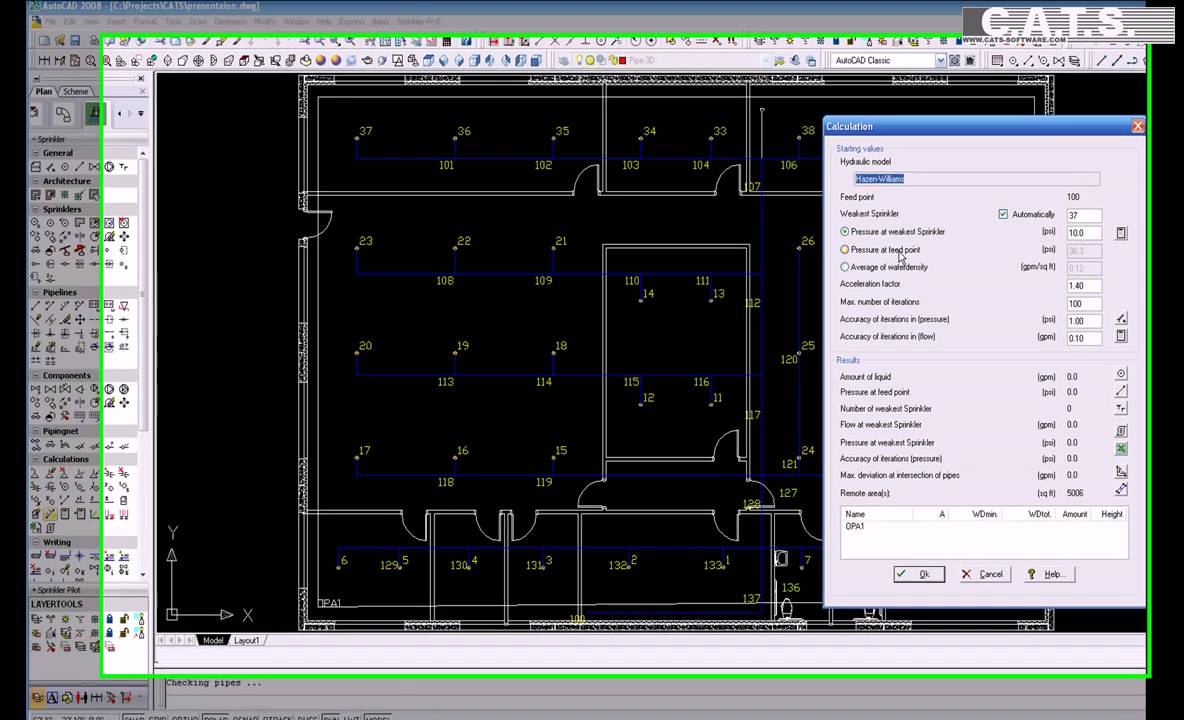The width and height of the screenshot is (1184, 720).
Task: Click the circle target icon beside Amount of liquid
Action: click(1121, 374)
